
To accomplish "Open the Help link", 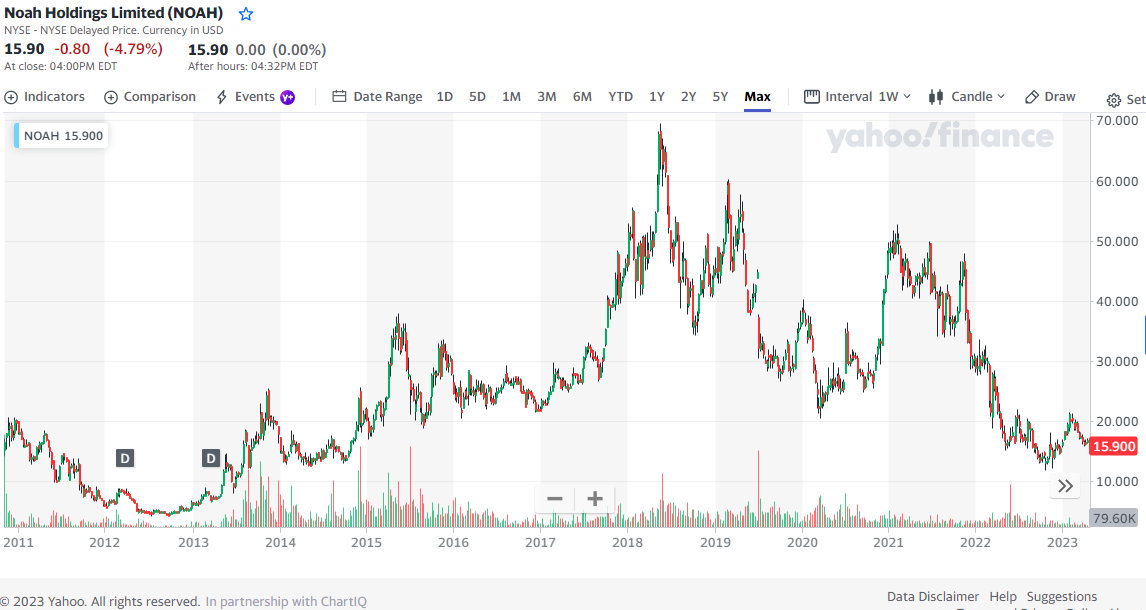I will tap(1003, 596).
